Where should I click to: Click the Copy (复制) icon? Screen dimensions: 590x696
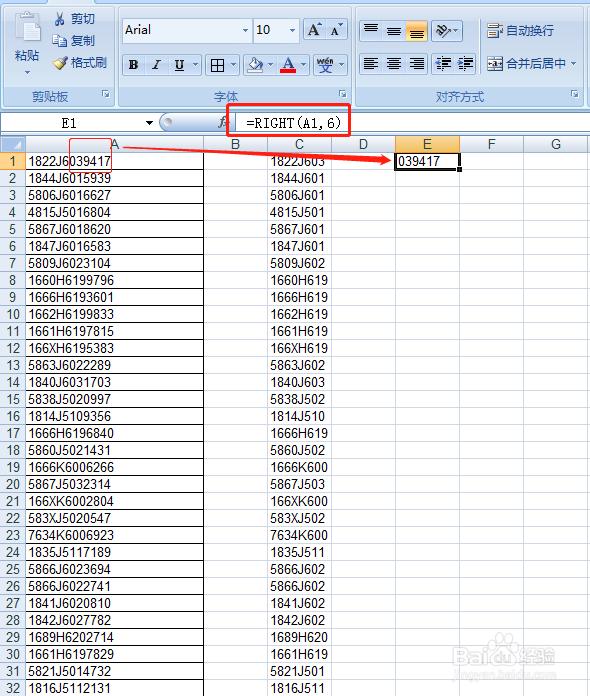[x=59, y=40]
